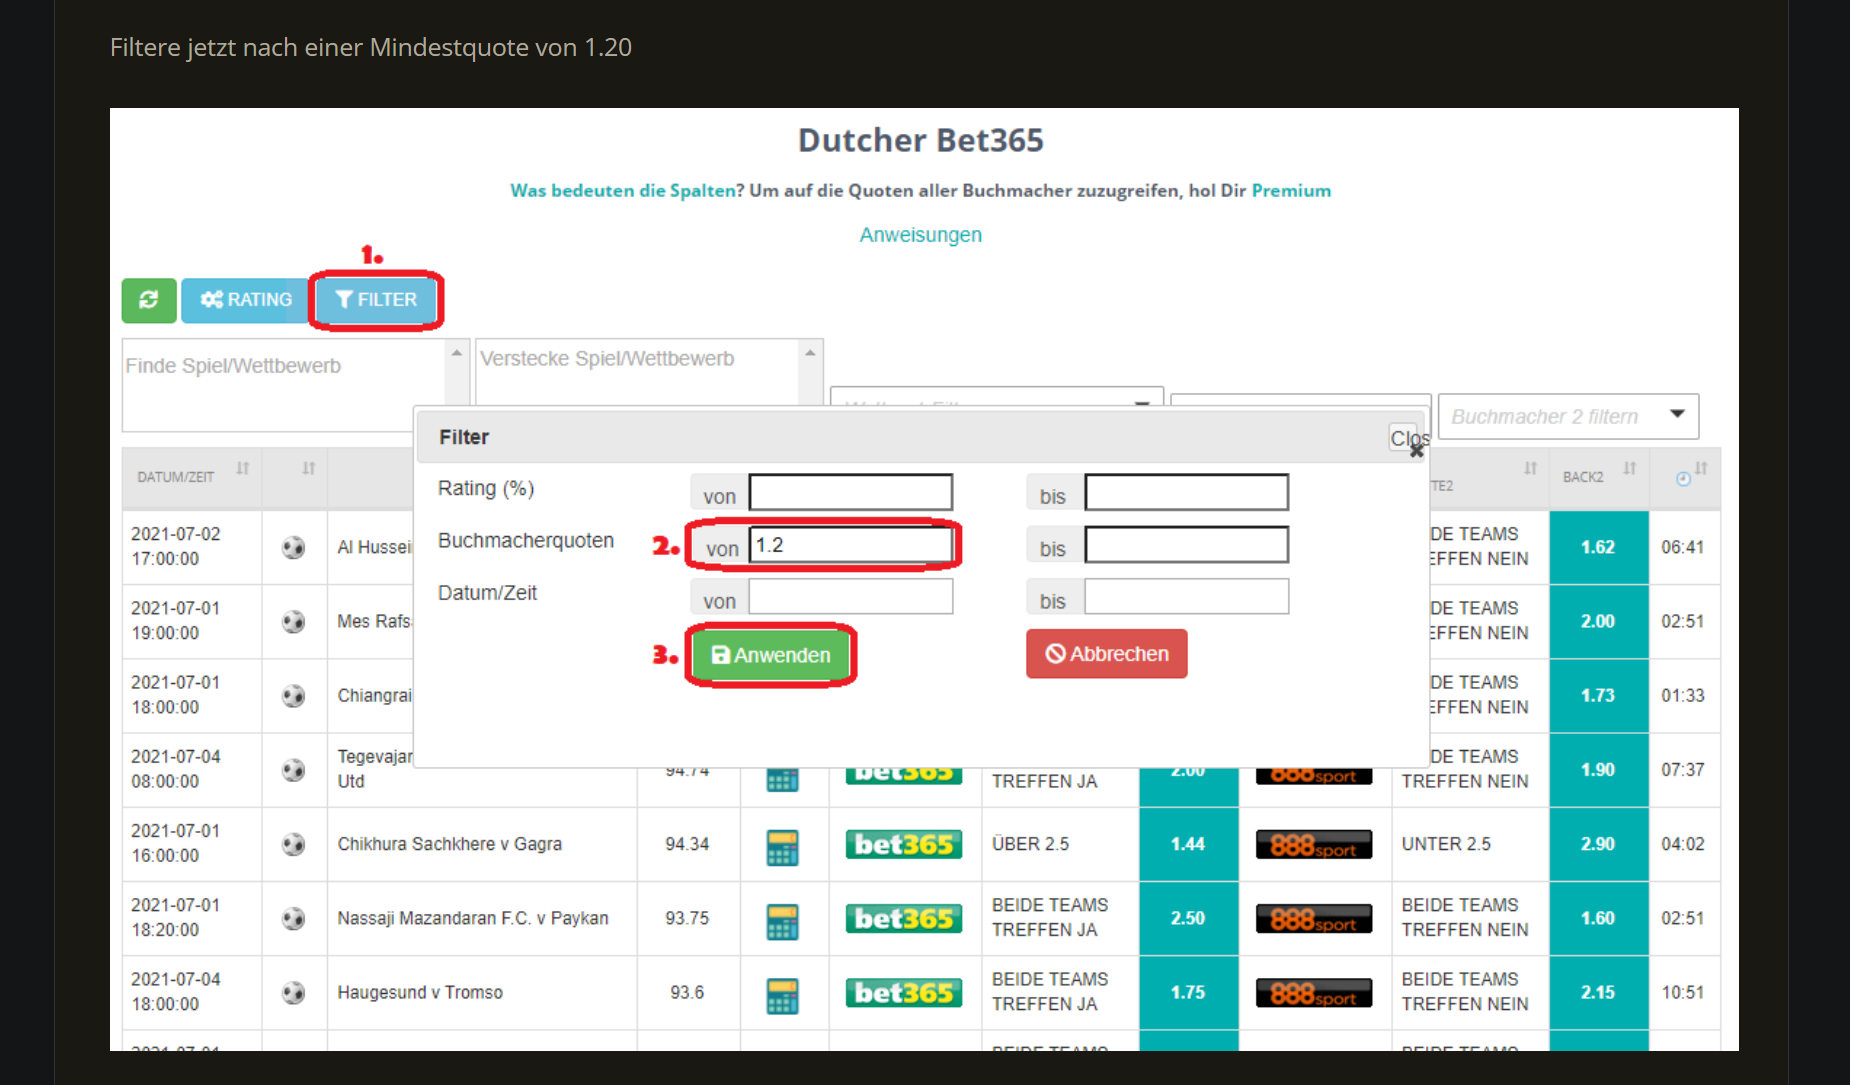Click the 94.34 rating value

point(687,845)
